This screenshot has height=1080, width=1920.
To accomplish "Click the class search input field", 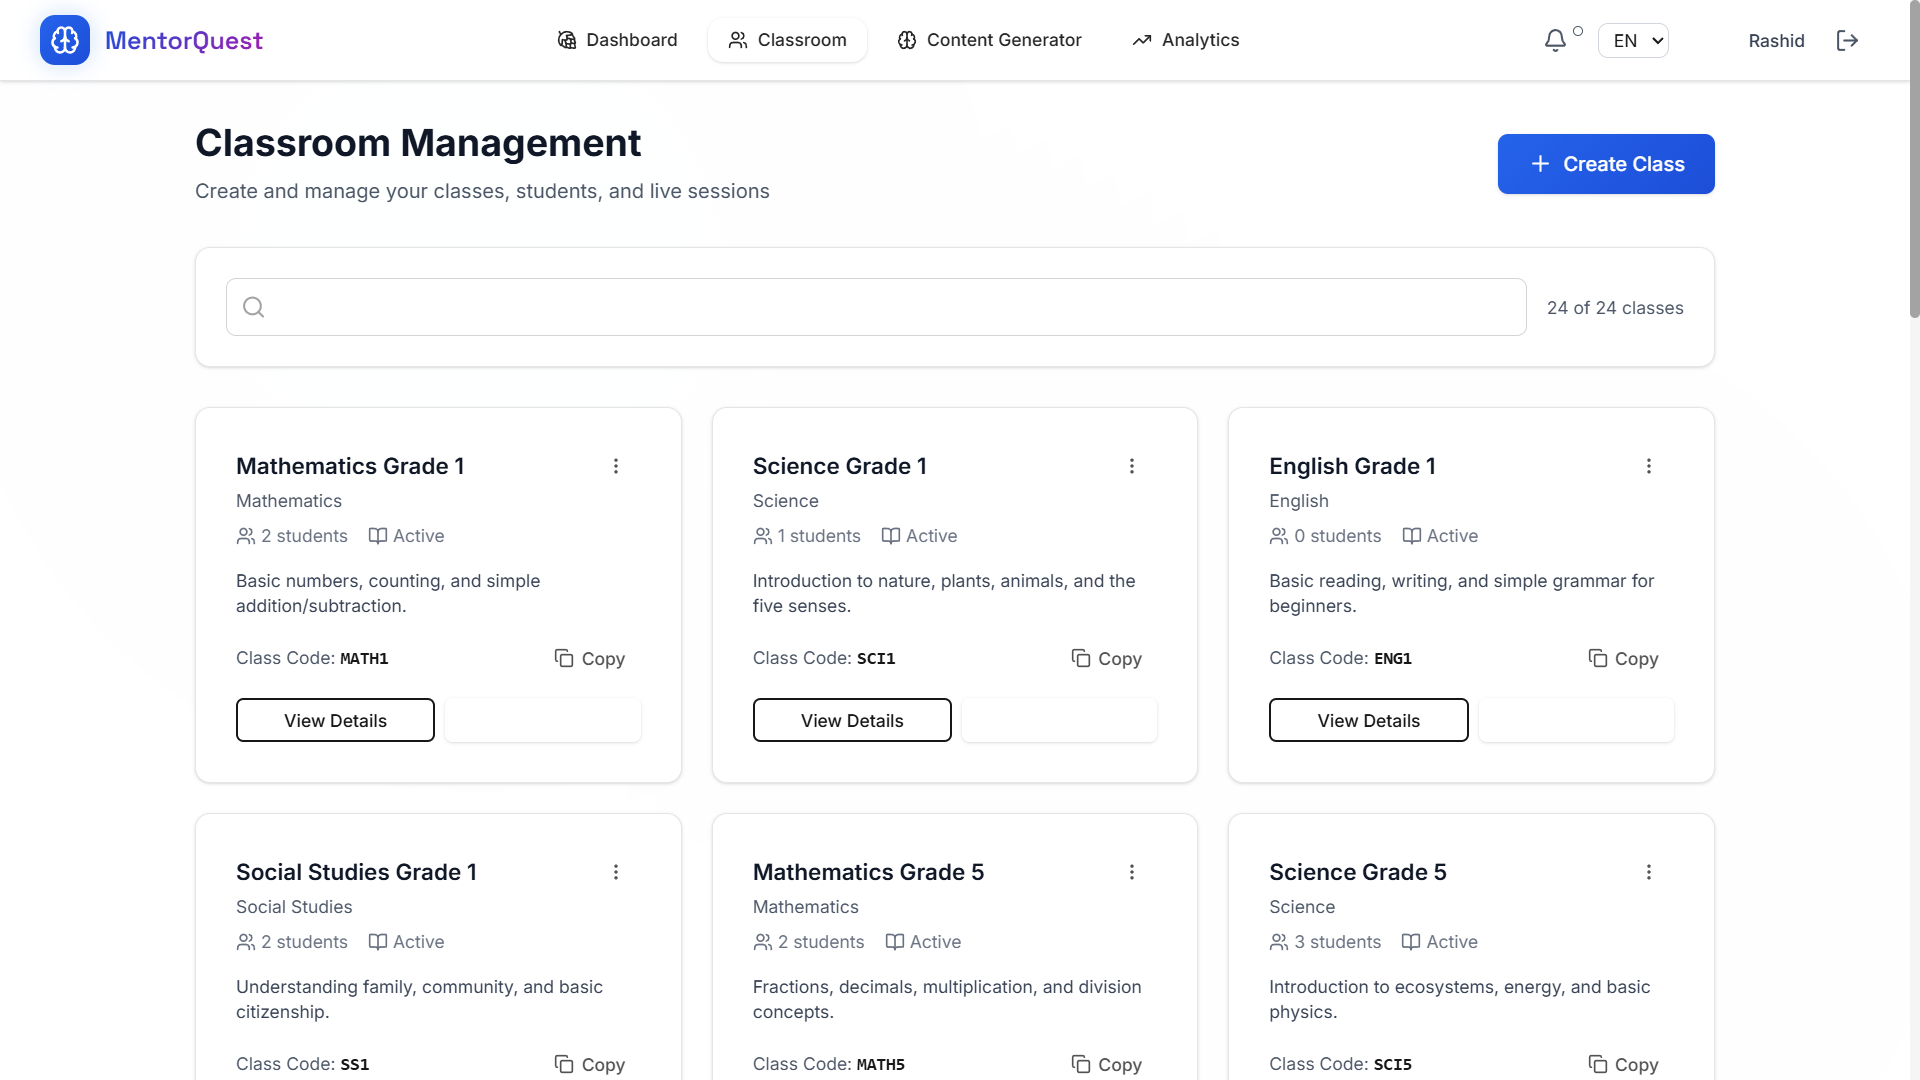I will point(876,307).
